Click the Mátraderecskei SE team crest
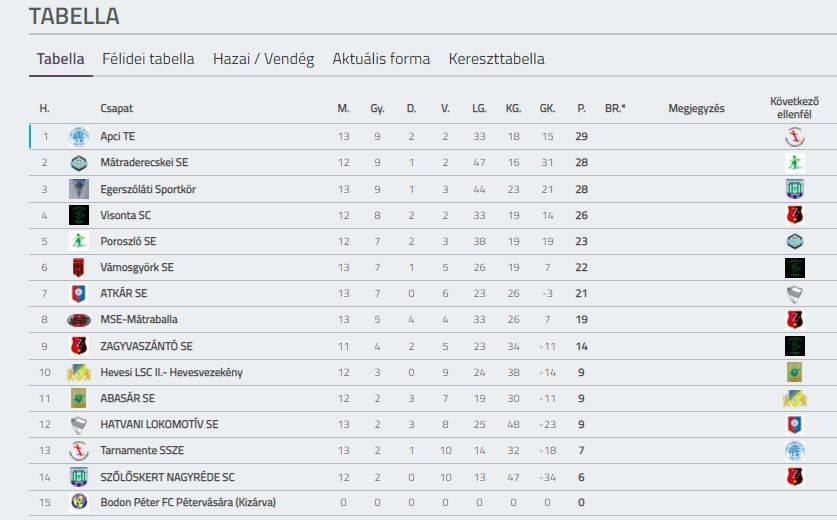This screenshot has height=520, width=837. click(79, 163)
